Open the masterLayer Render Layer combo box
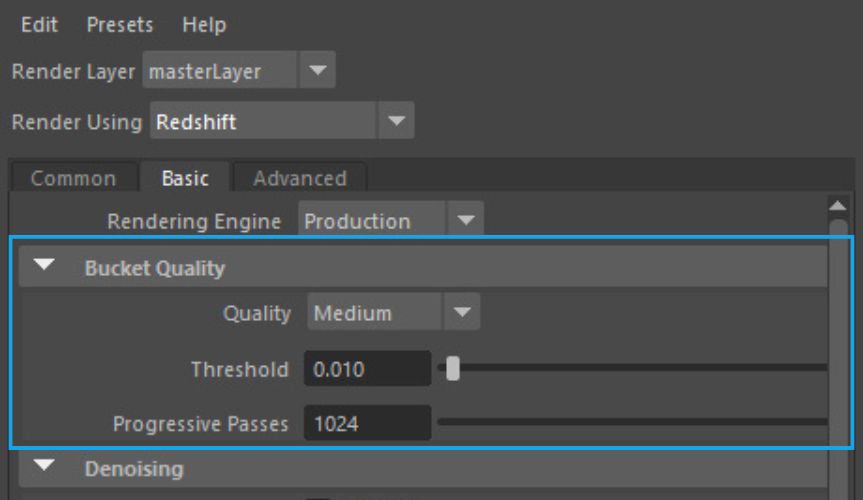The width and height of the screenshot is (863, 500). click(x=220, y=71)
